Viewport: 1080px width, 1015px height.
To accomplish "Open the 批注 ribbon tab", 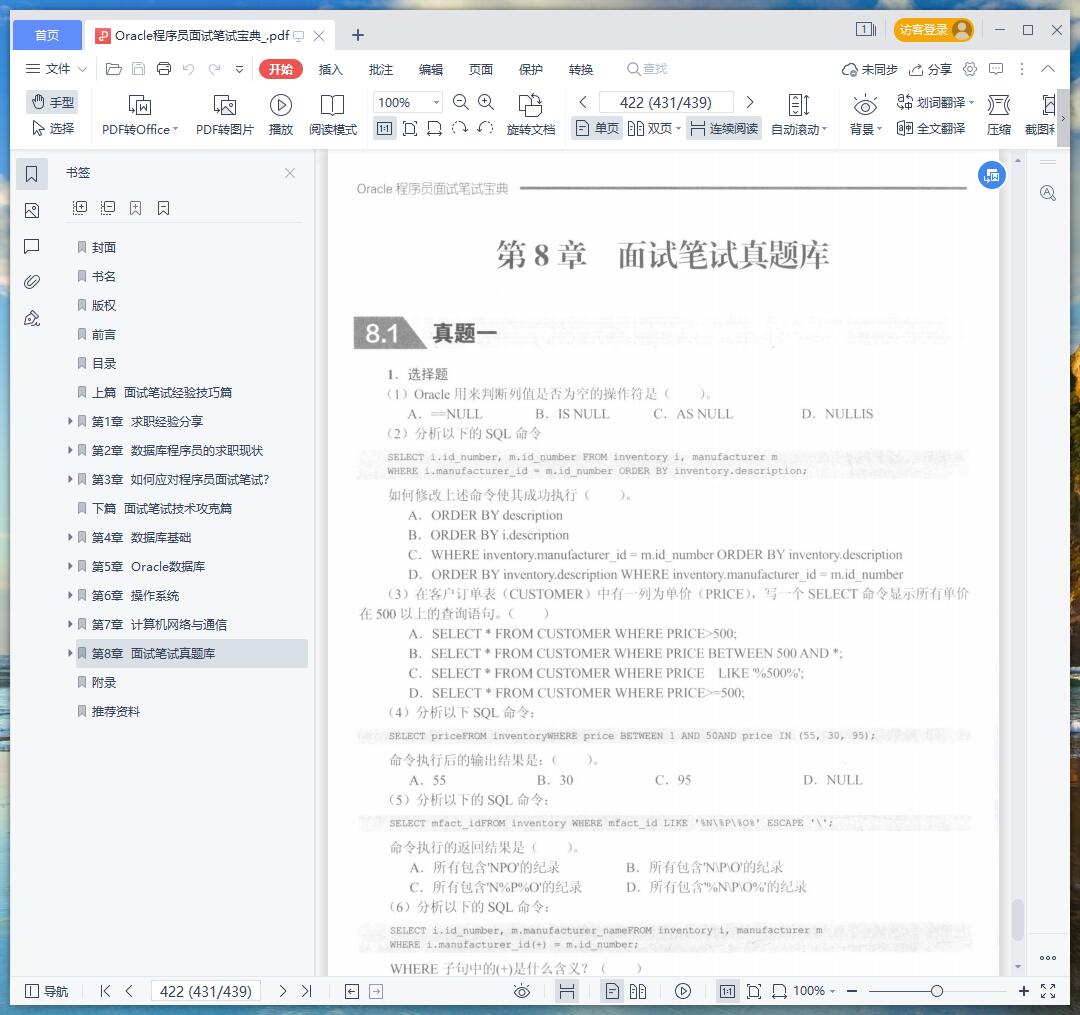I will point(381,69).
